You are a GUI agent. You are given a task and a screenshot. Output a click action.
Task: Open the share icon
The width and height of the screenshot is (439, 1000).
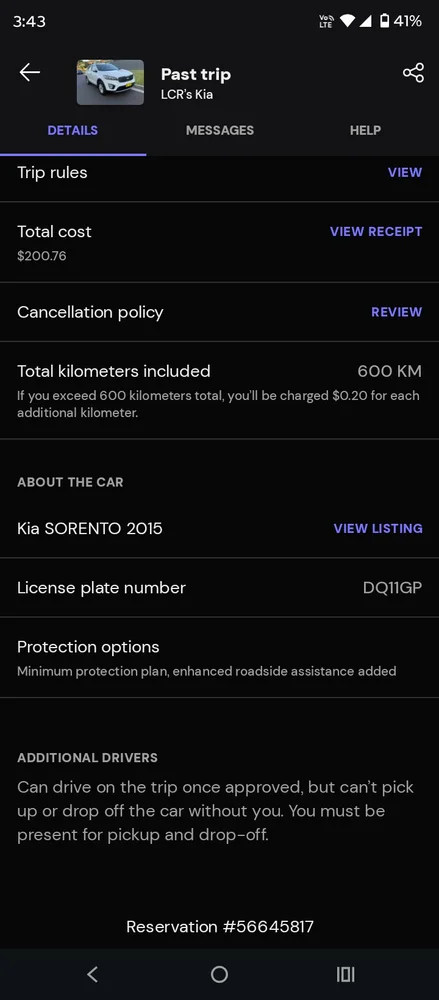click(413, 73)
